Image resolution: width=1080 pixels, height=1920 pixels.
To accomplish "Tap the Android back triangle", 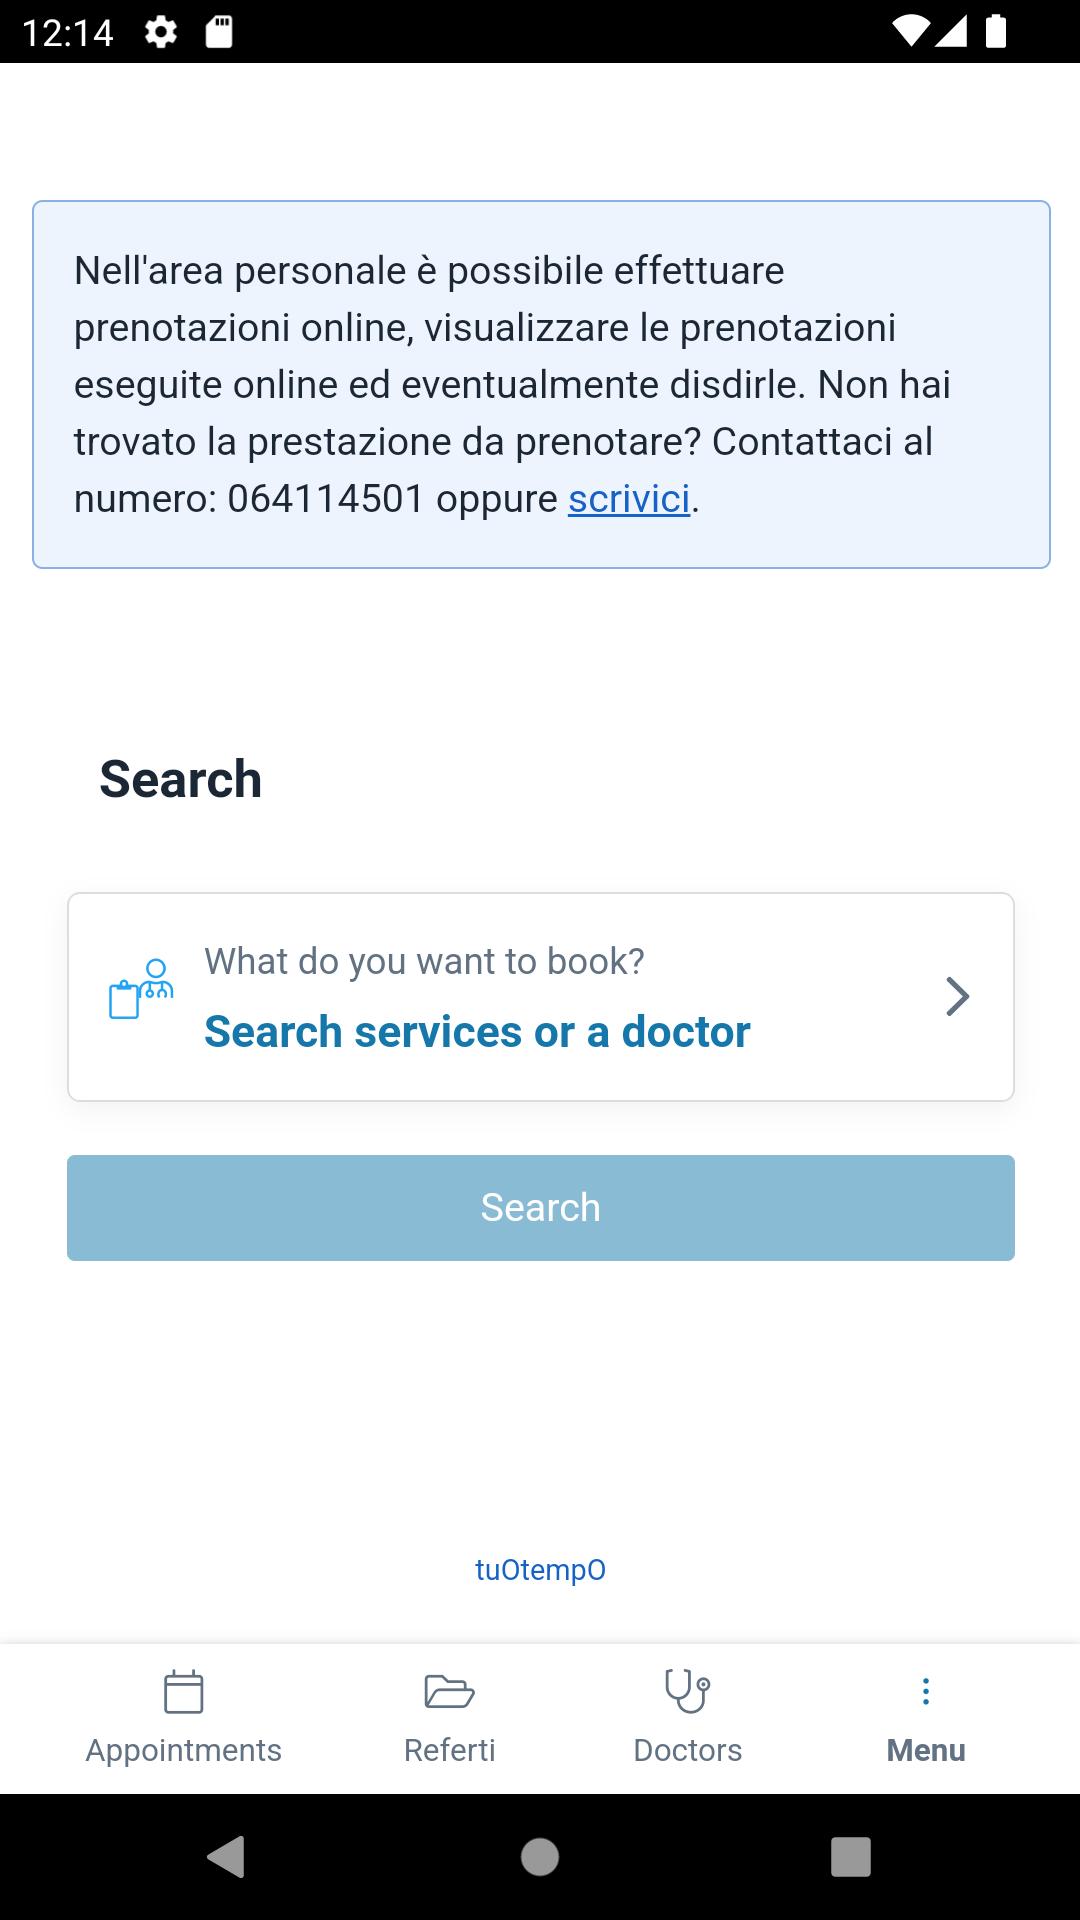I will [226, 1857].
